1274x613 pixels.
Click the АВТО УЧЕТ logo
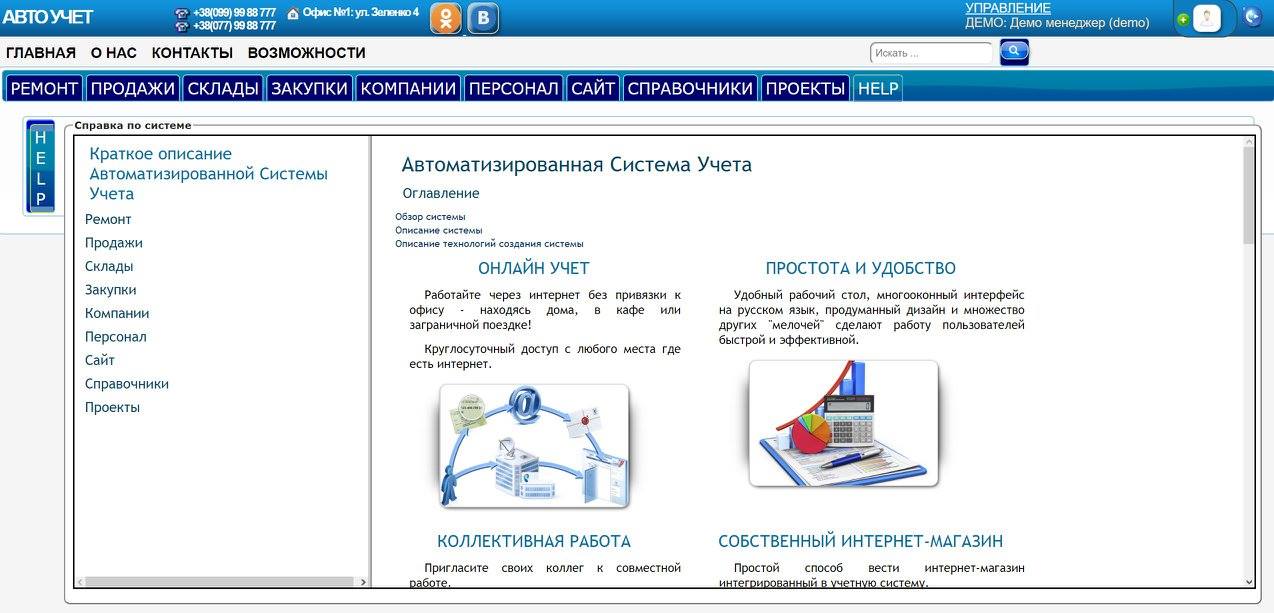pyautogui.click(x=47, y=17)
